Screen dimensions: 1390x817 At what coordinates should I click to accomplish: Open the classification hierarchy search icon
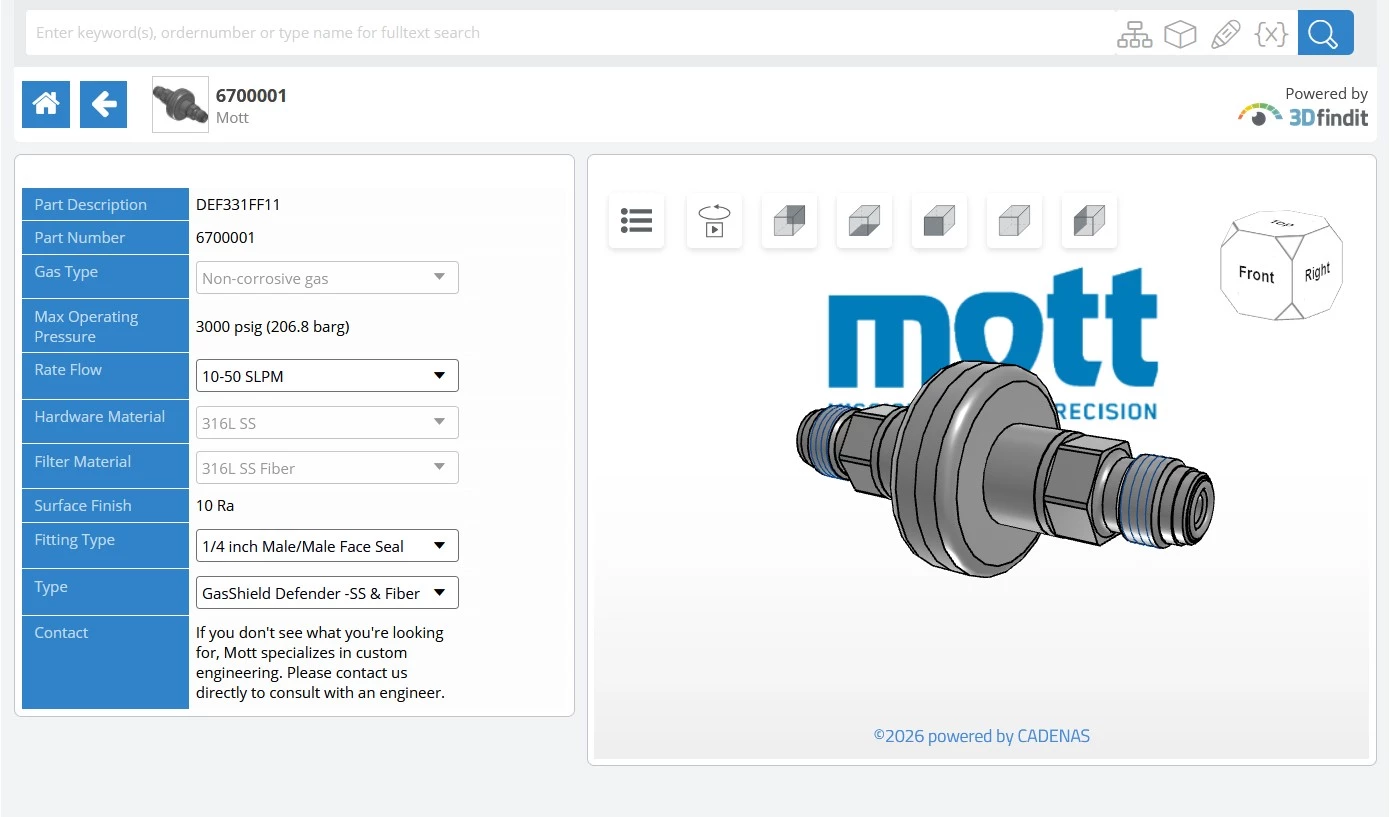click(x=1135, y=34)
